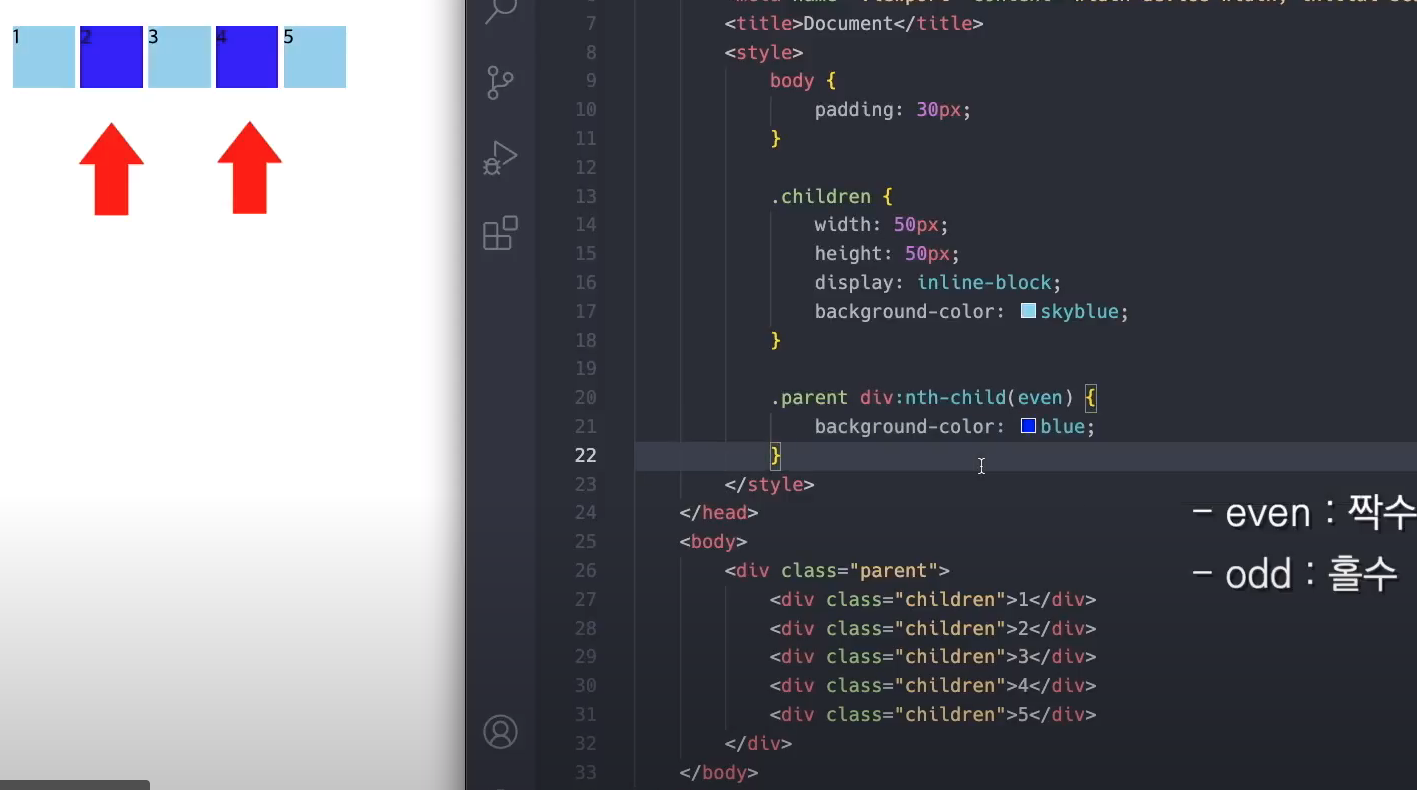Image resolution: width=1417 pixels, height=790 pixels.
Task: Open the blue color swatch picker
Action: [x=1028, y=426]
